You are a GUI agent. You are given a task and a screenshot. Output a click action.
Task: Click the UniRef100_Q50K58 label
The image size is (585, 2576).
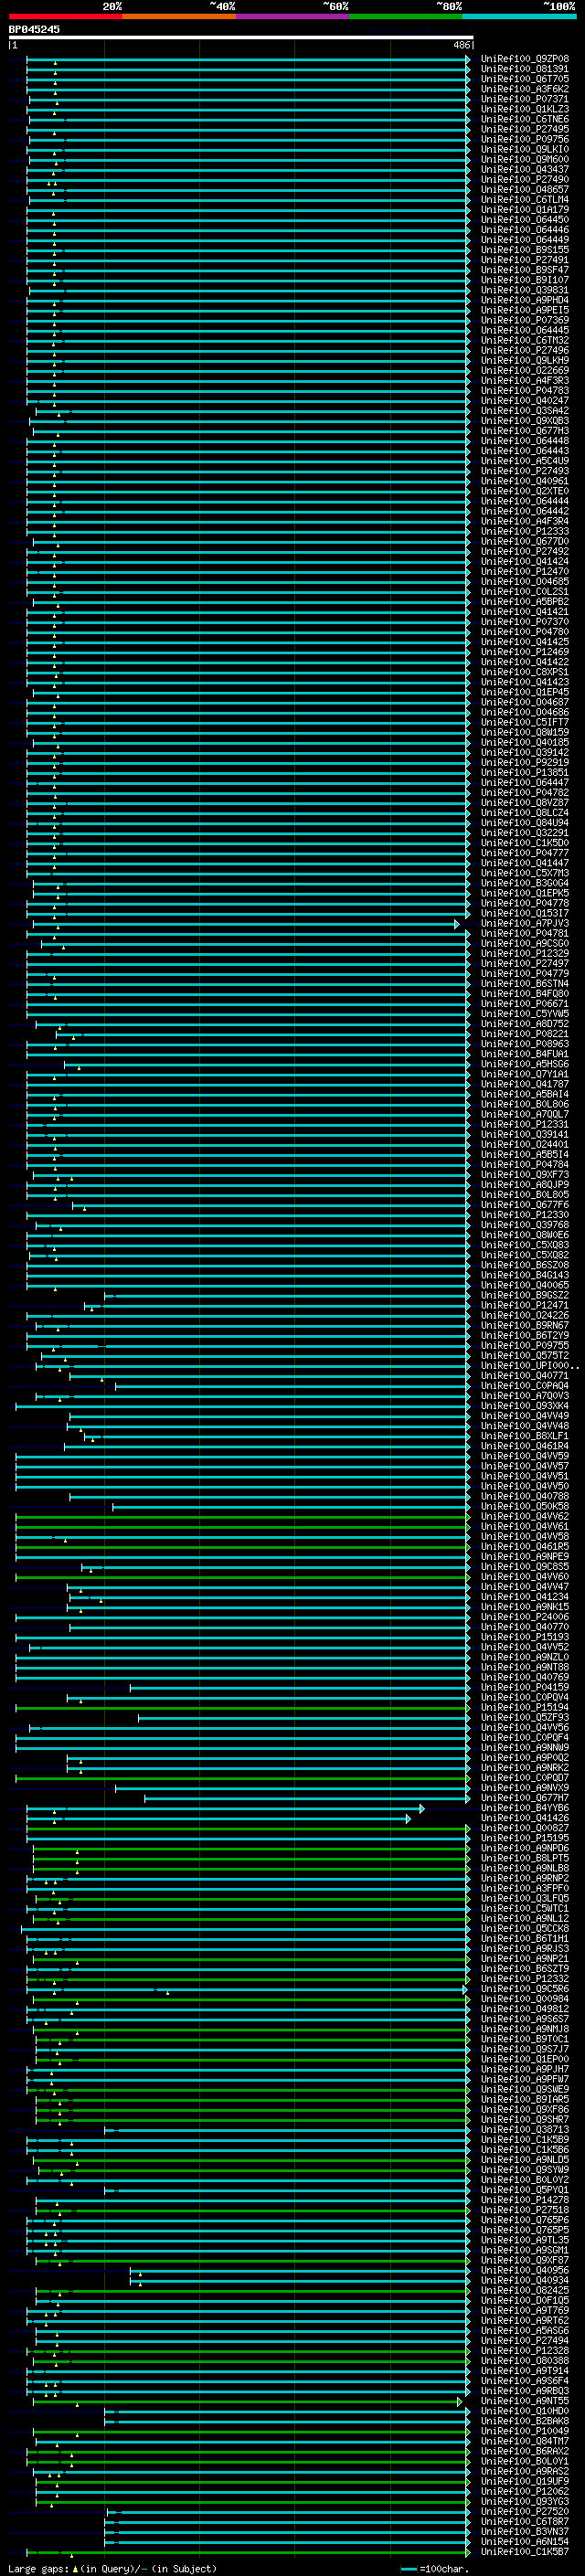pyautogui.click(x=524, y=1506)
